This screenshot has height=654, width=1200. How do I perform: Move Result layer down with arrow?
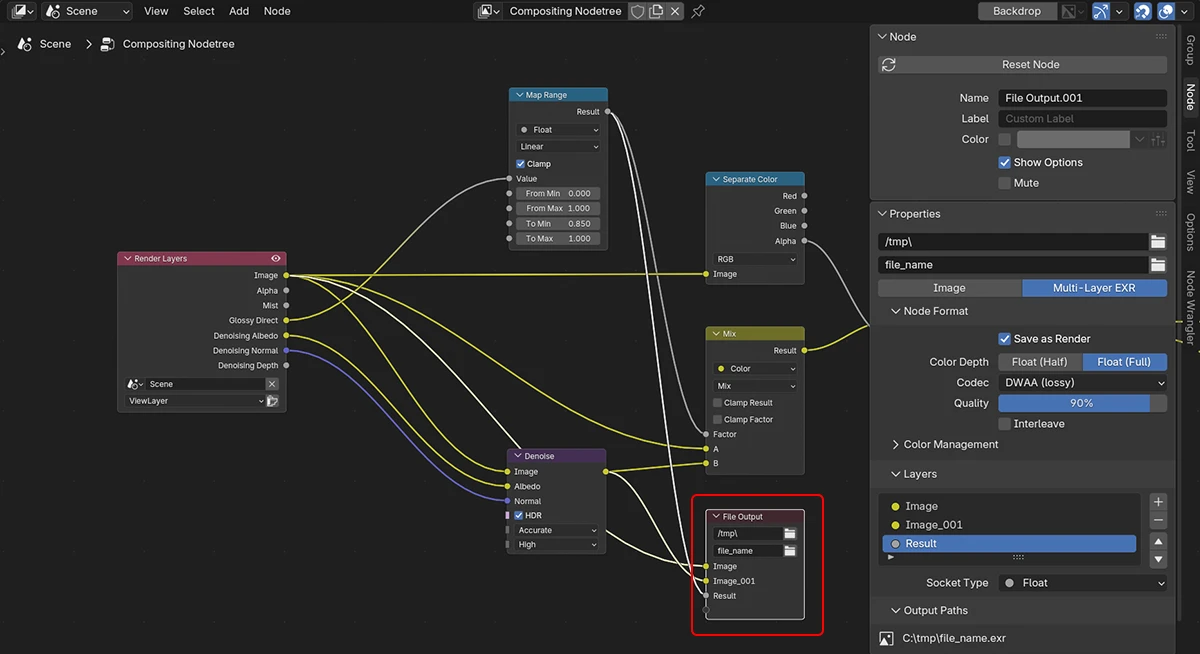click(1158, 559)
